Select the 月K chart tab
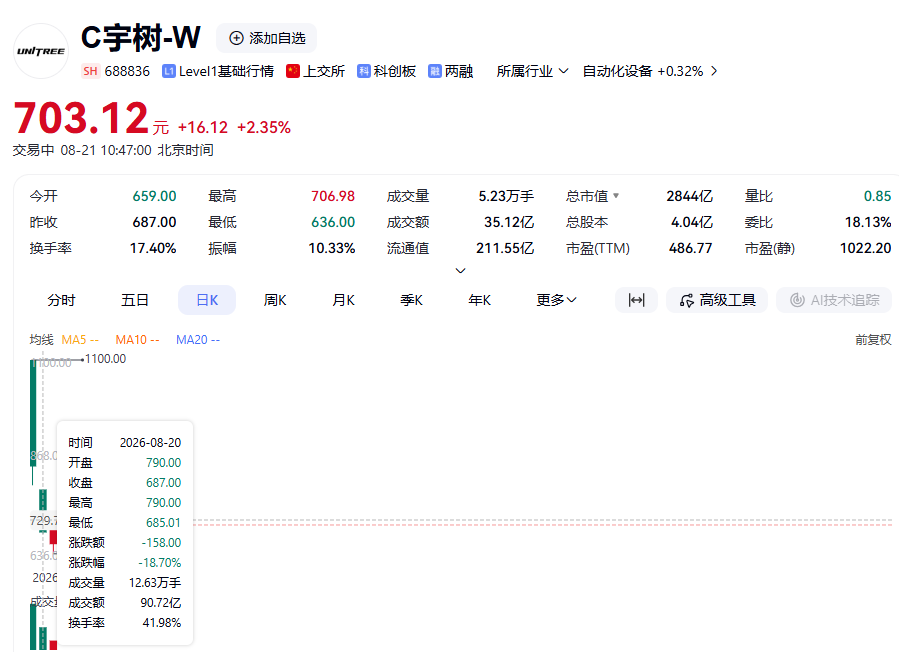 click(343, 300)
